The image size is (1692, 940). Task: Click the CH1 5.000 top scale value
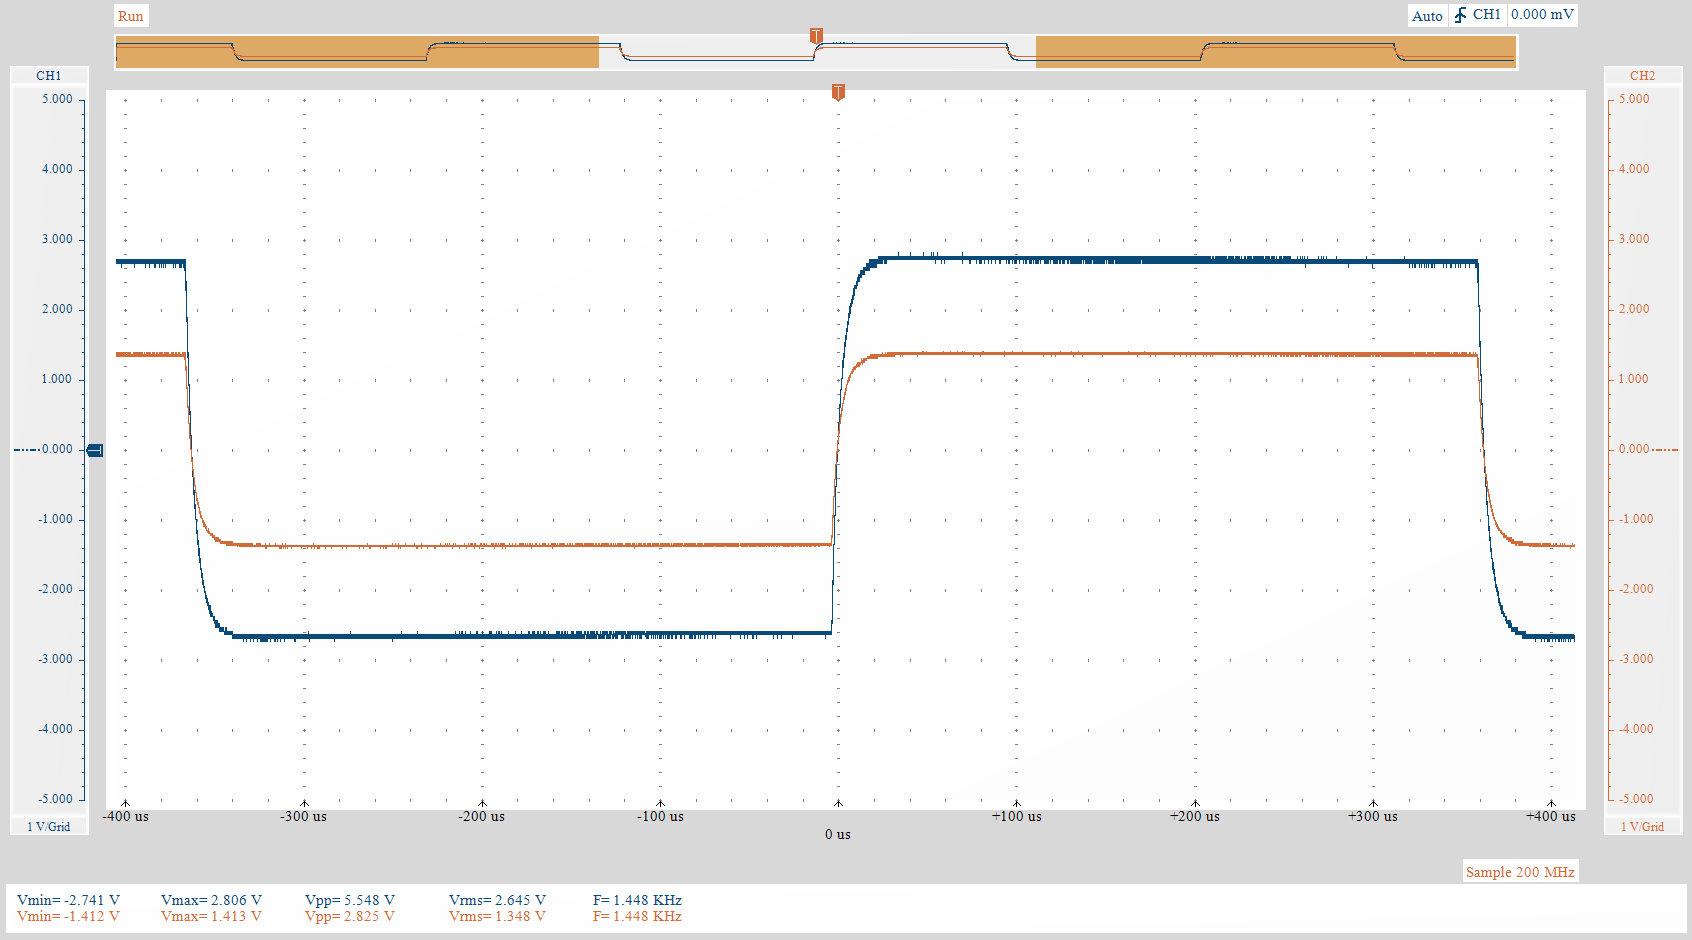[x=57, y=99]
